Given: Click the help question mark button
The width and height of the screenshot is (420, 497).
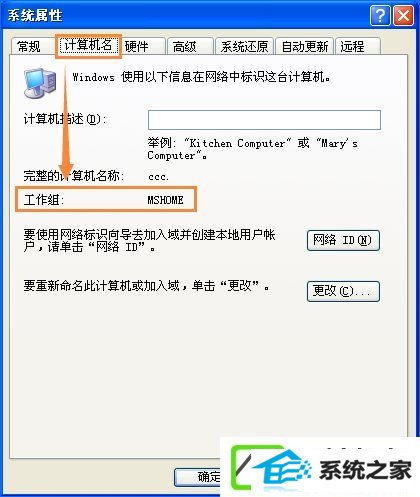Looking at the screenshot, I should [380, 15].
